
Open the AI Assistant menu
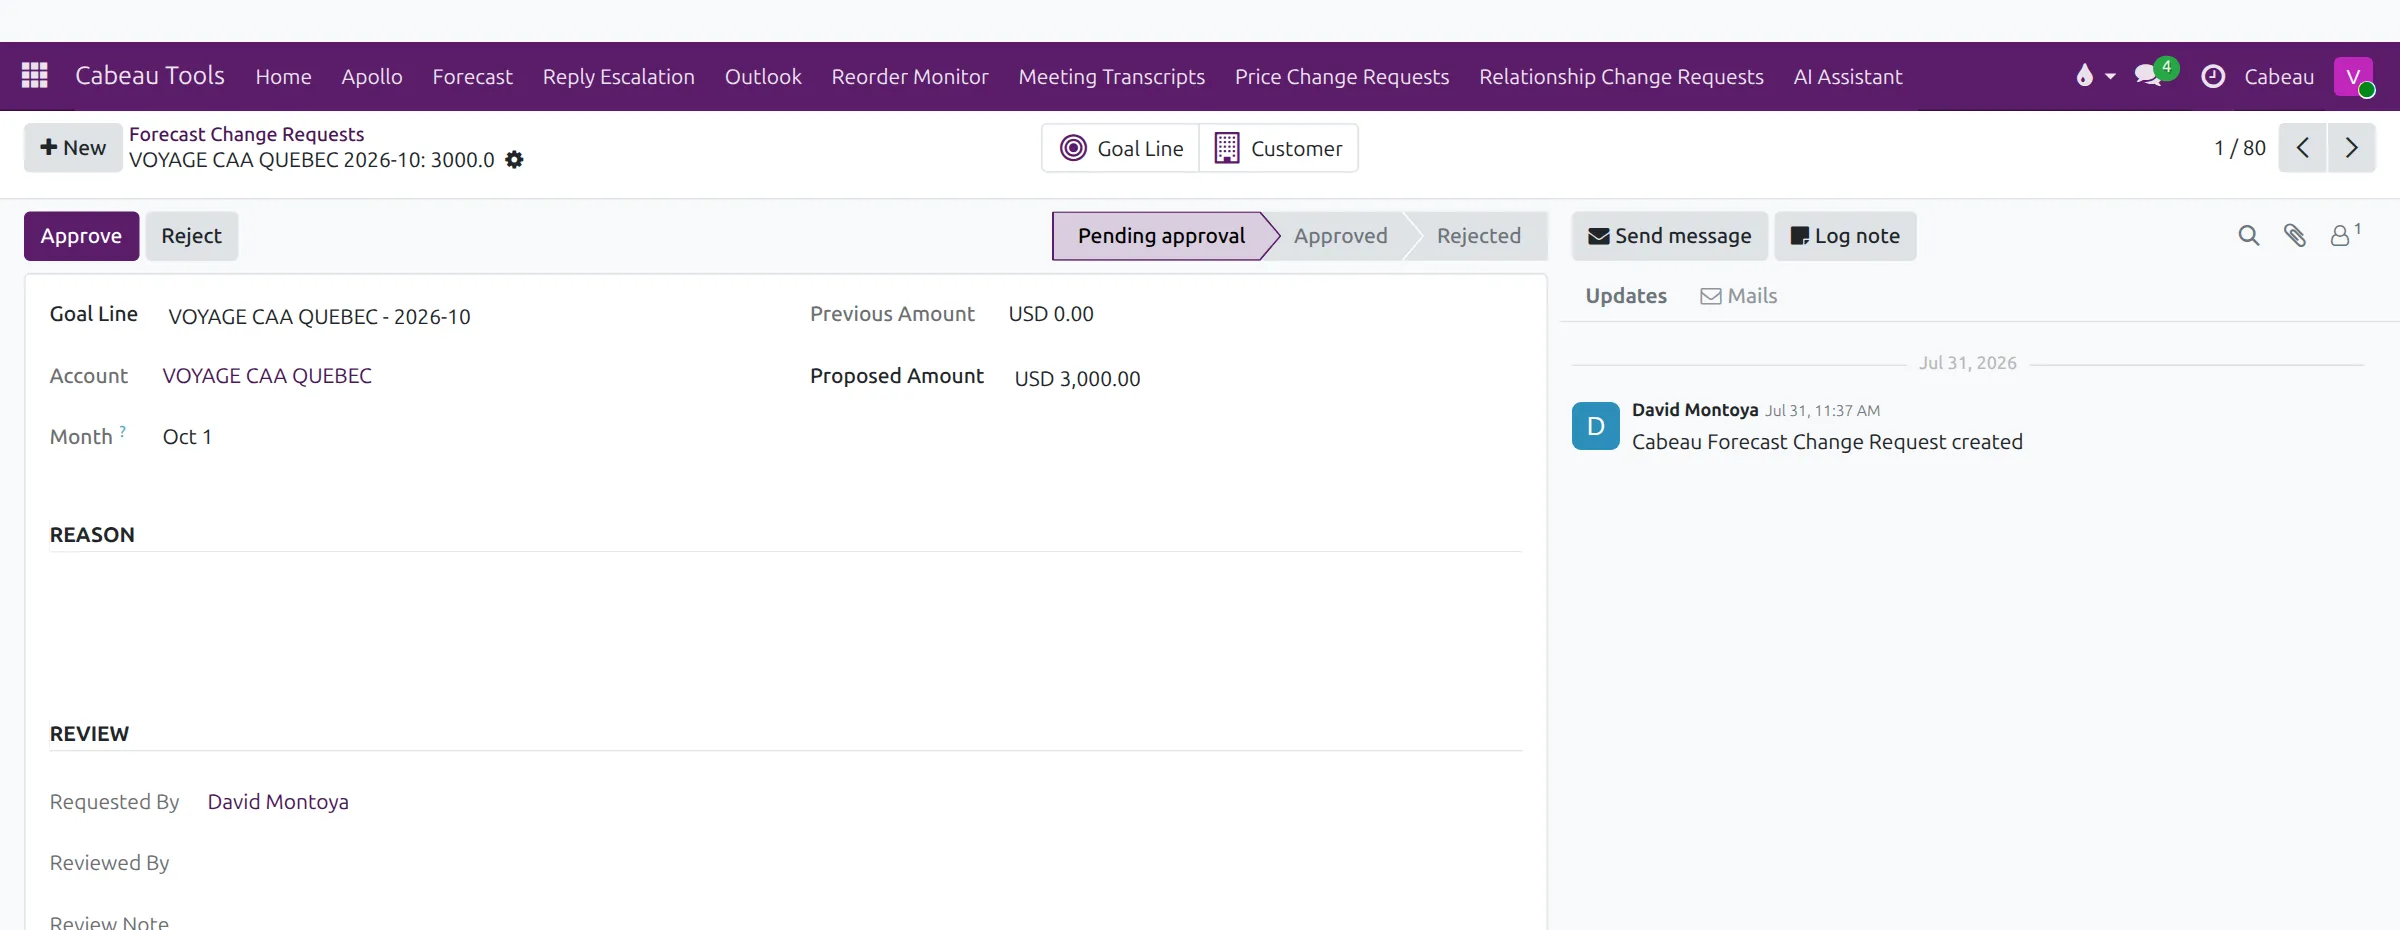(1847, 76)
